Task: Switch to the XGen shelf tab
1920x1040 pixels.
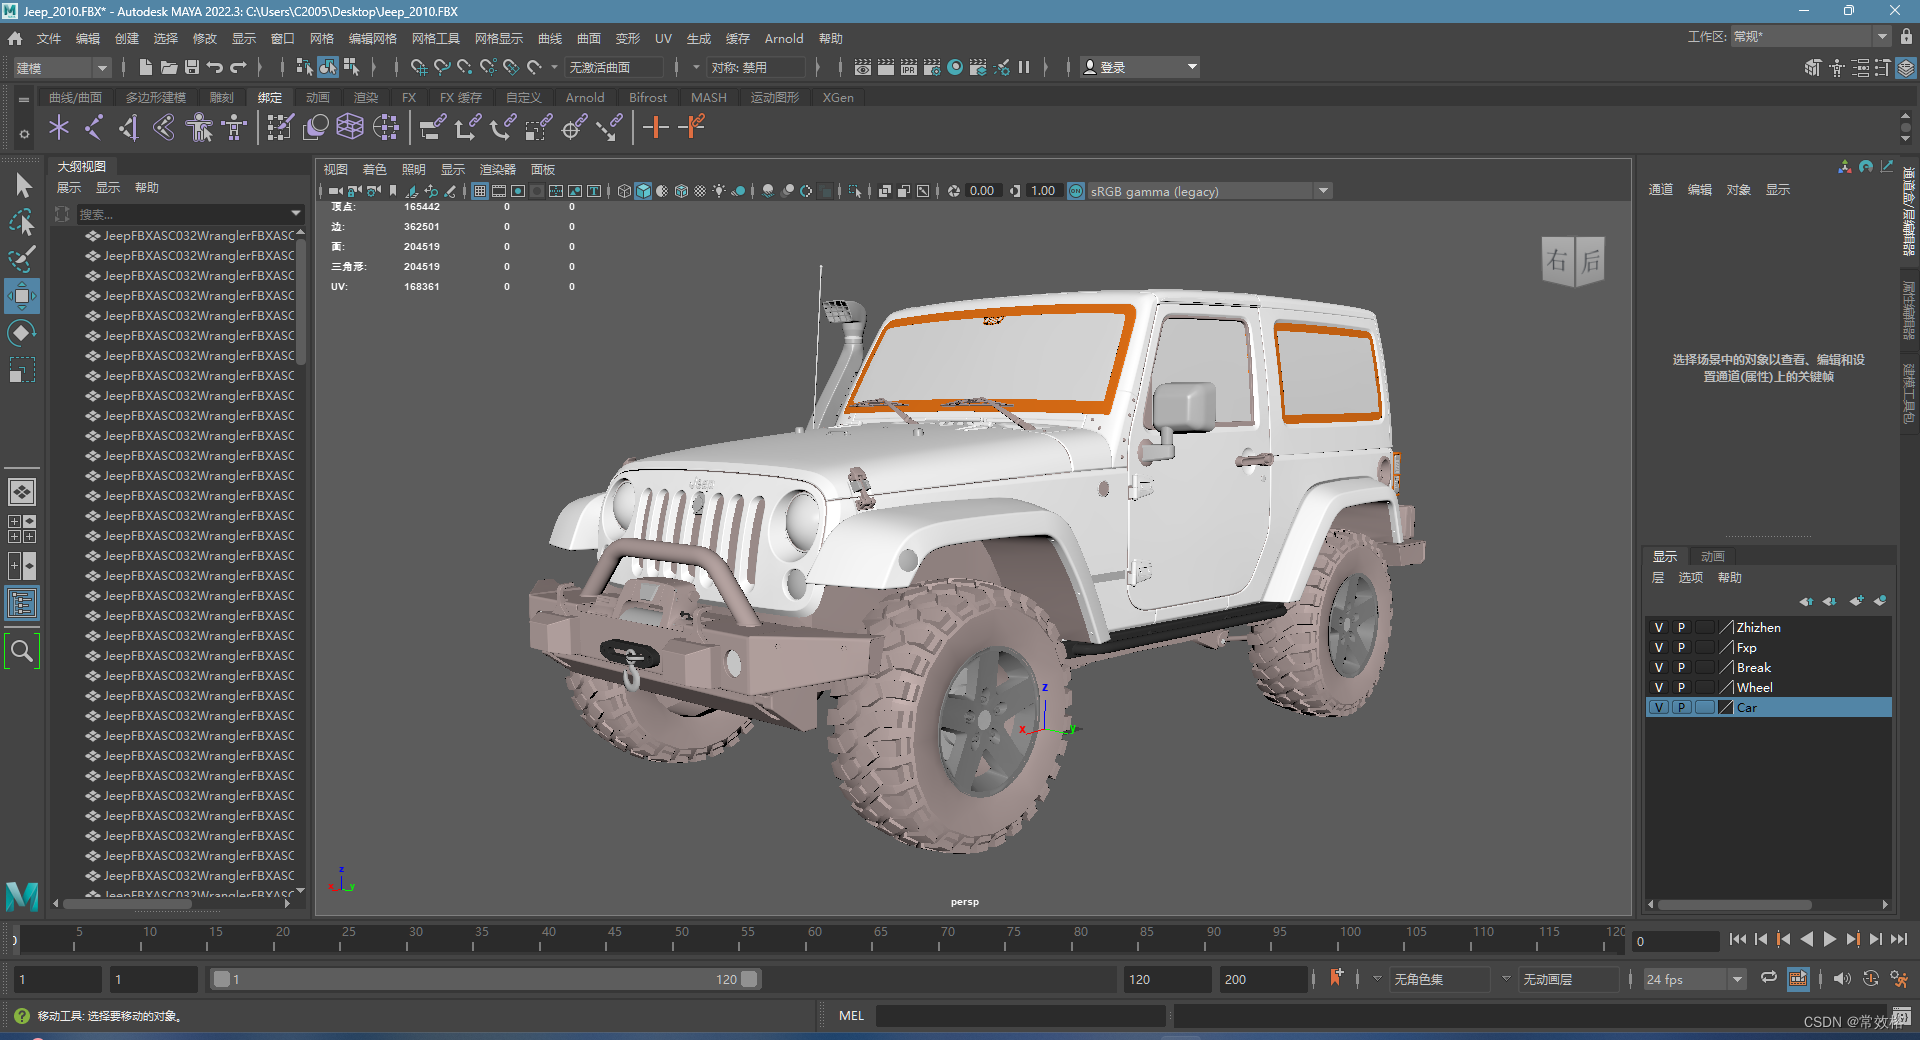Action: (838, 97)
